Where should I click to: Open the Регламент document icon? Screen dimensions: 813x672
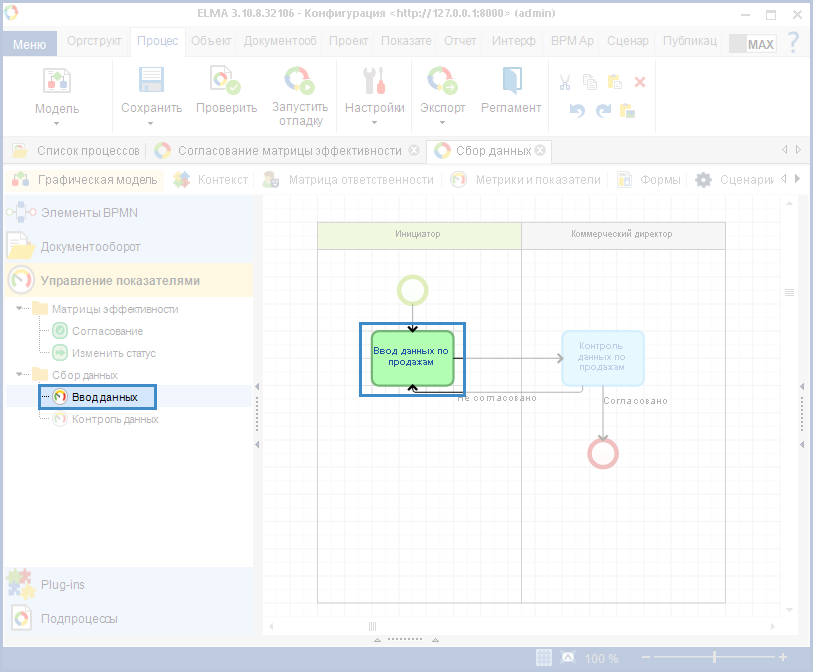pos(511,82)
